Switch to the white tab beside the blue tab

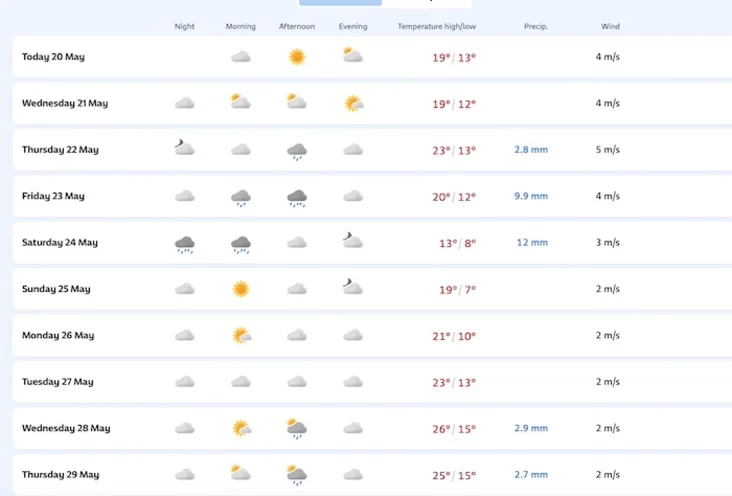pyautogui.click(x=426, y=3)
